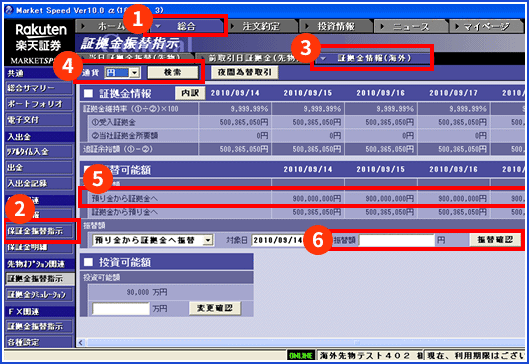Select the 証拠金情報(海外) sub-tab
The width and height of the screenshot is (529, 364).
pos(374,58)
